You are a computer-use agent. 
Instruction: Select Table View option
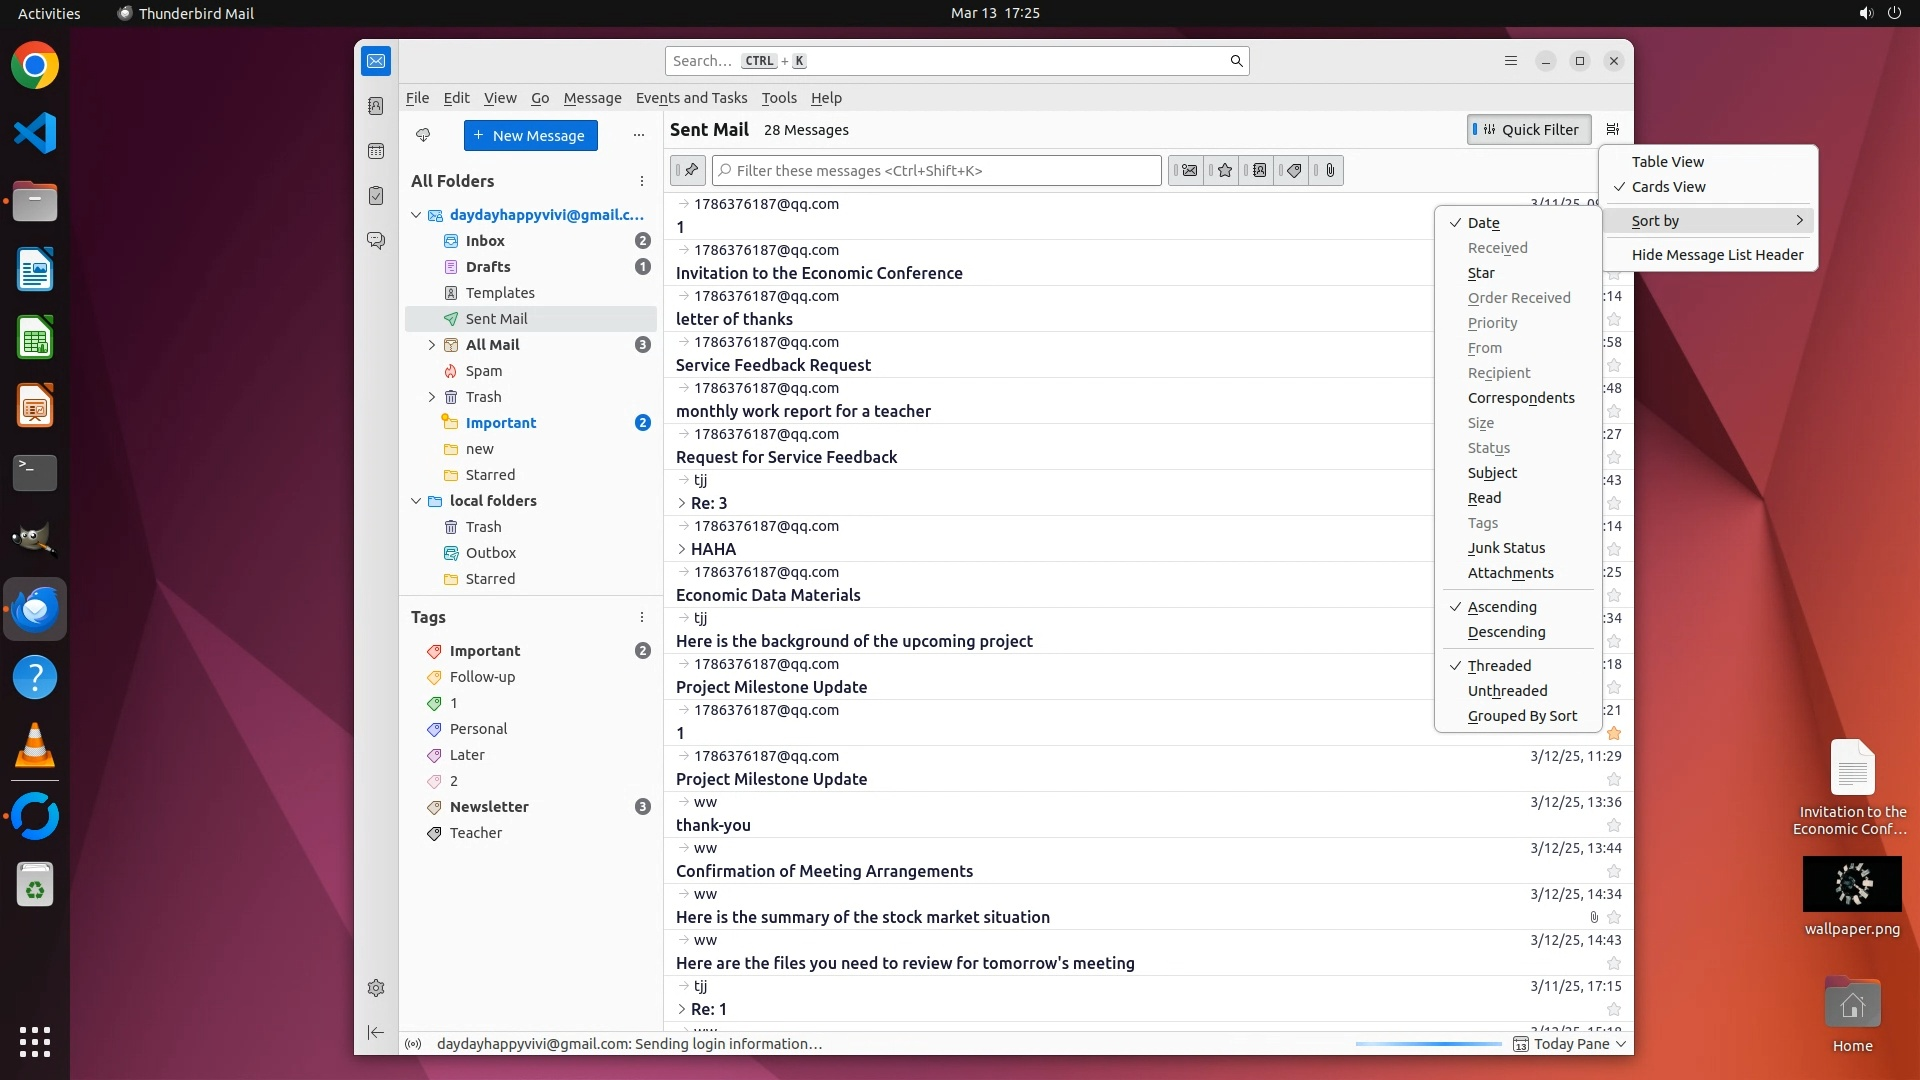tap(1667, 162)
